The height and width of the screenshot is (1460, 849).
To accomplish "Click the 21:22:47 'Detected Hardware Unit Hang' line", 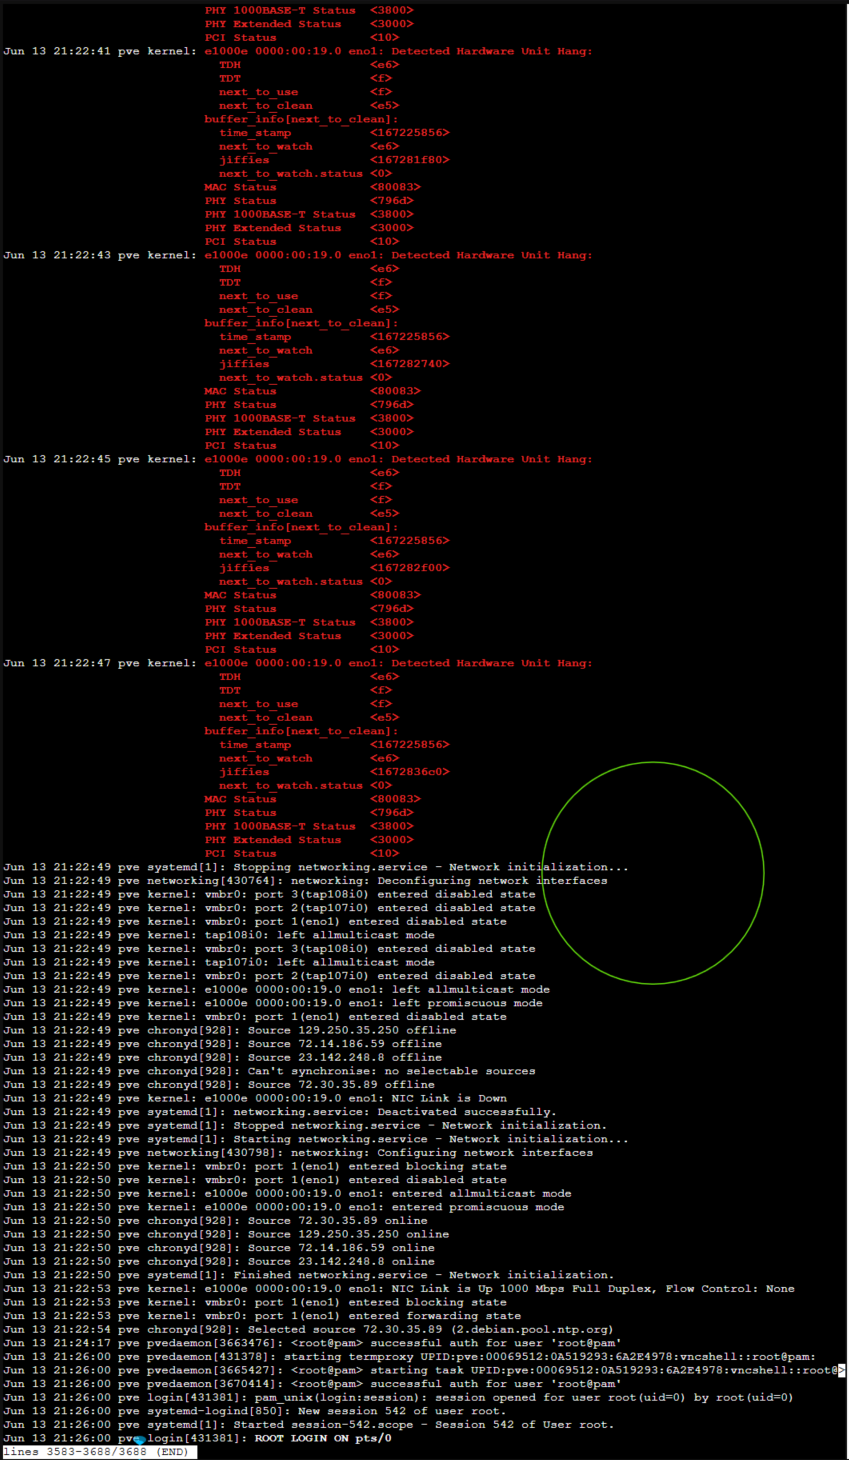I will (298, 663).
